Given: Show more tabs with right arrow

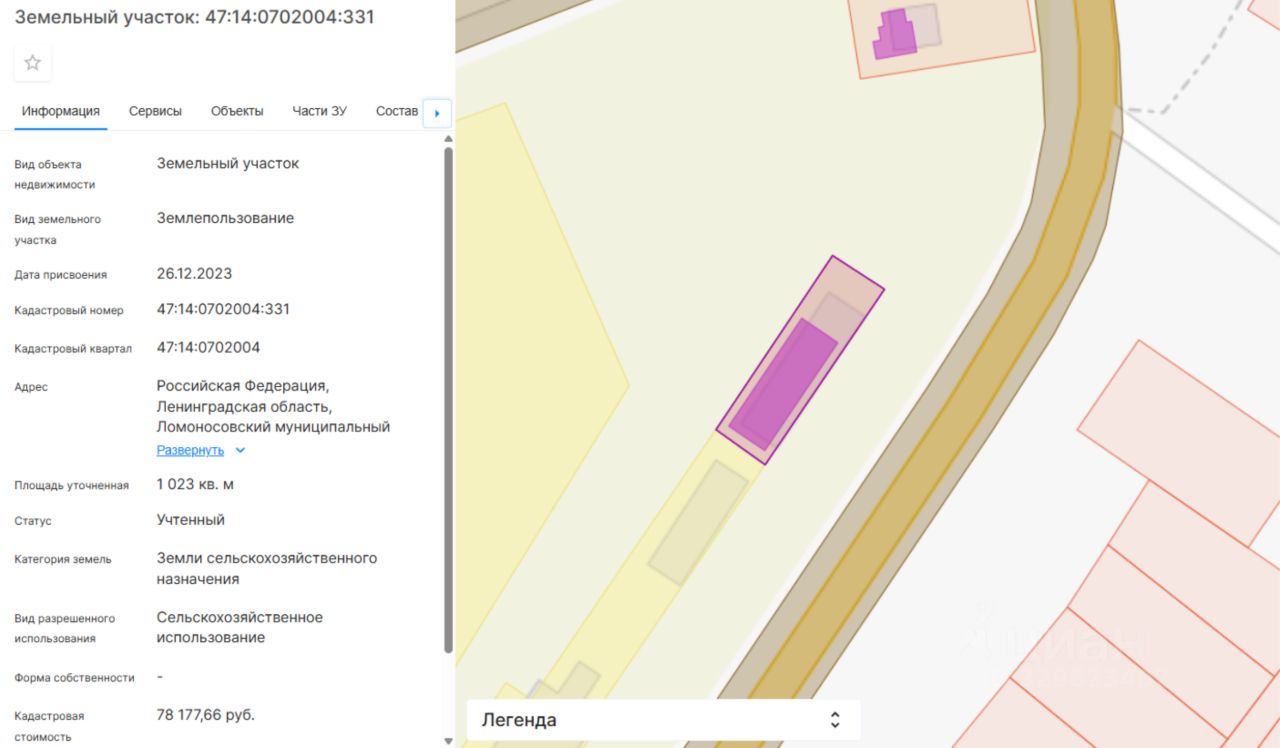Looking at the screenshot, I should tap(437, 113).
